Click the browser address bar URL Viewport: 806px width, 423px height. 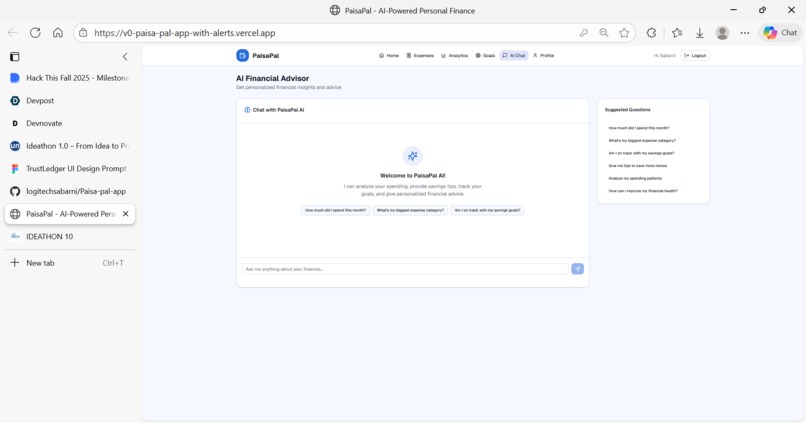185,33
